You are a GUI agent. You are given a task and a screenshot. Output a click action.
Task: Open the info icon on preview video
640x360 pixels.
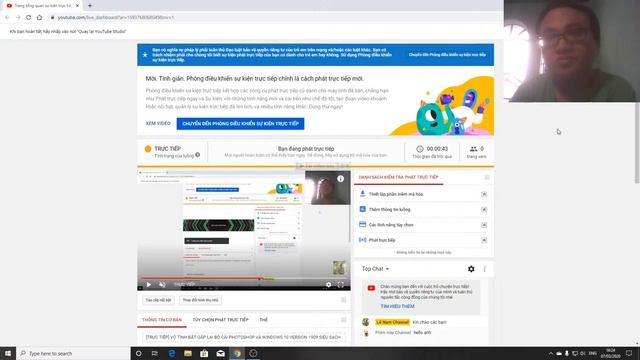340,178
